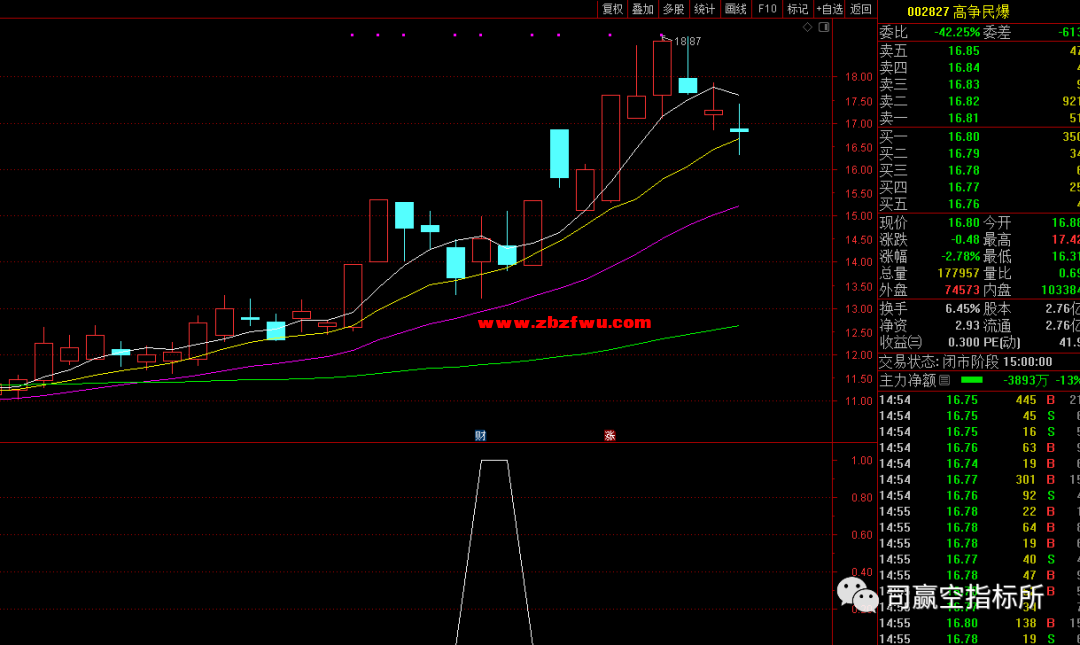Click the diamond icon above chart
This screenshot has height=645, width=1080.
point(807,27)
